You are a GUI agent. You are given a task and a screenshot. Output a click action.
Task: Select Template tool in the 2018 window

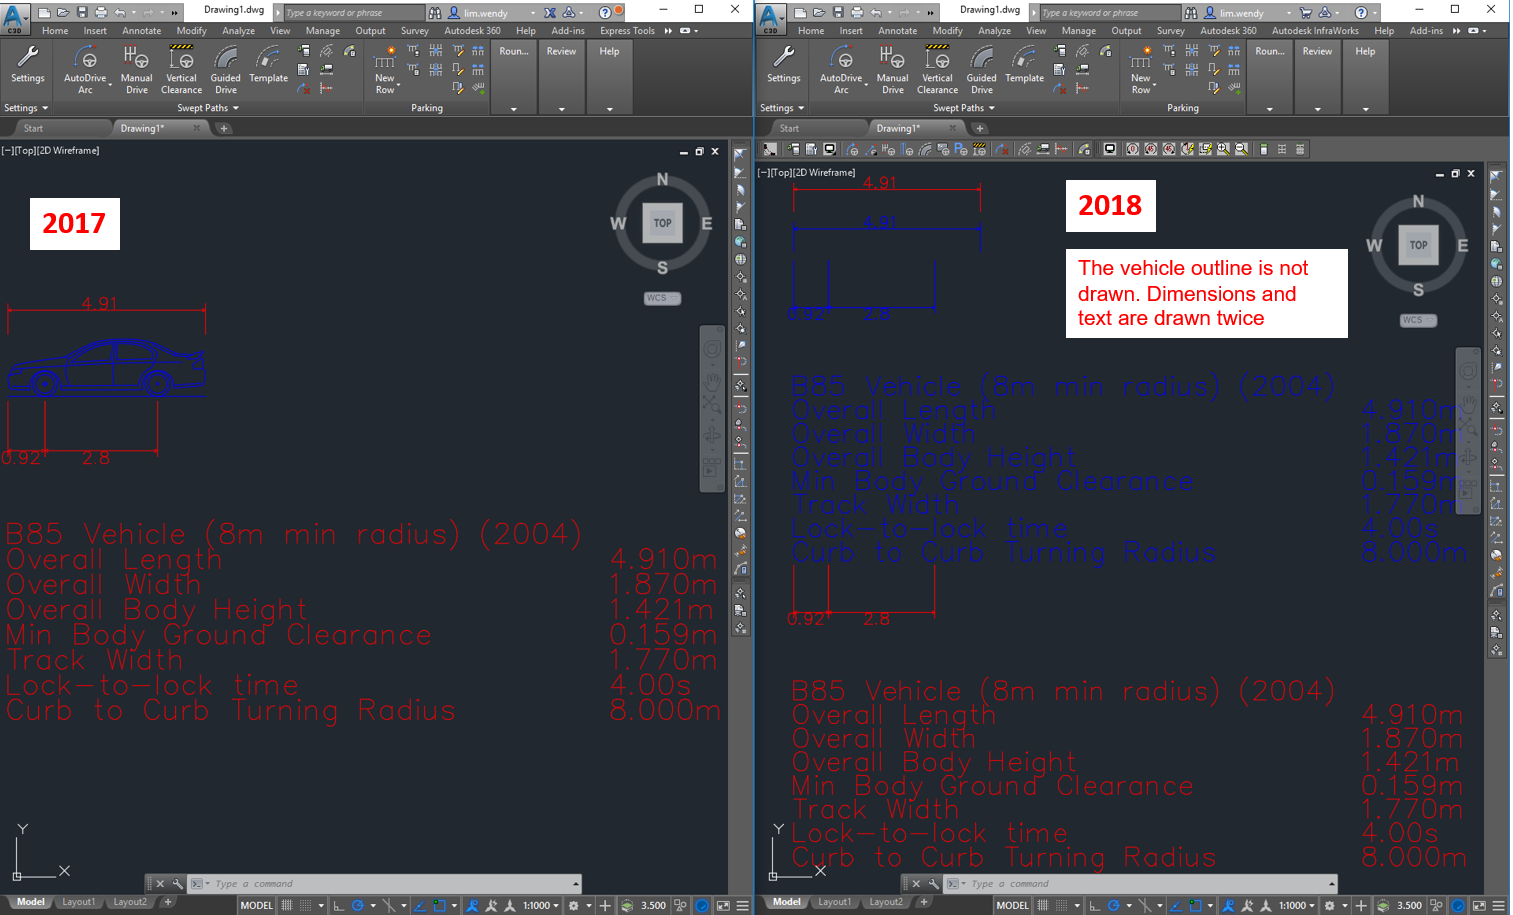pyautogui.click(x=1024, y=65)
